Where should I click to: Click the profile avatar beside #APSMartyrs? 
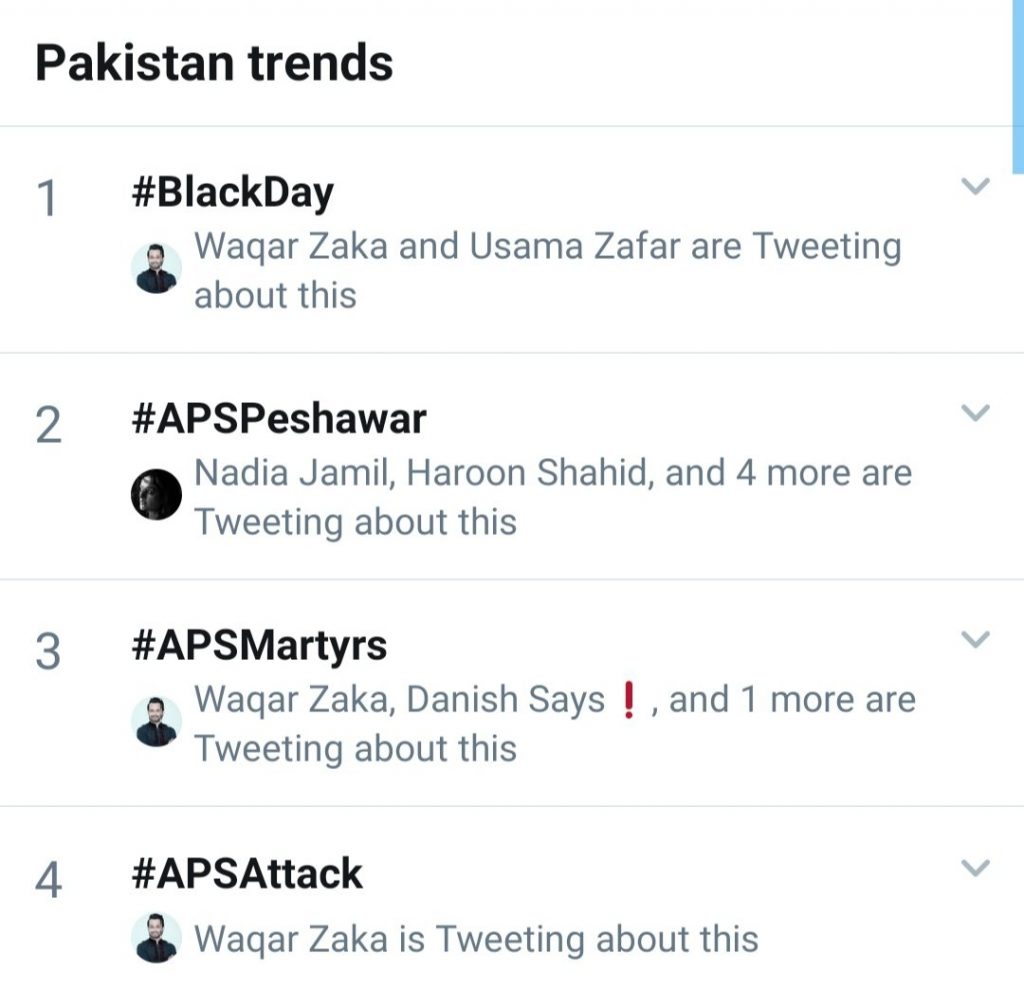click(x=157, y=722)
